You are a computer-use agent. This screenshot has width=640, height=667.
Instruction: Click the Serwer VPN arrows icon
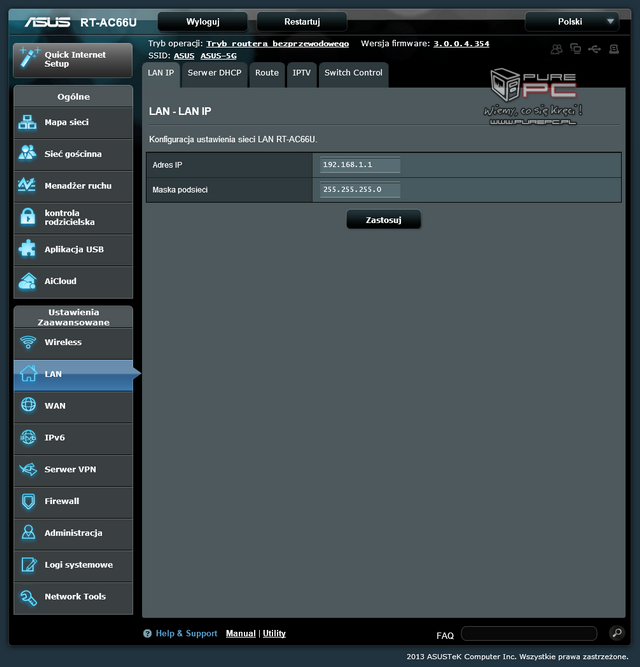(x=28, y=469)
